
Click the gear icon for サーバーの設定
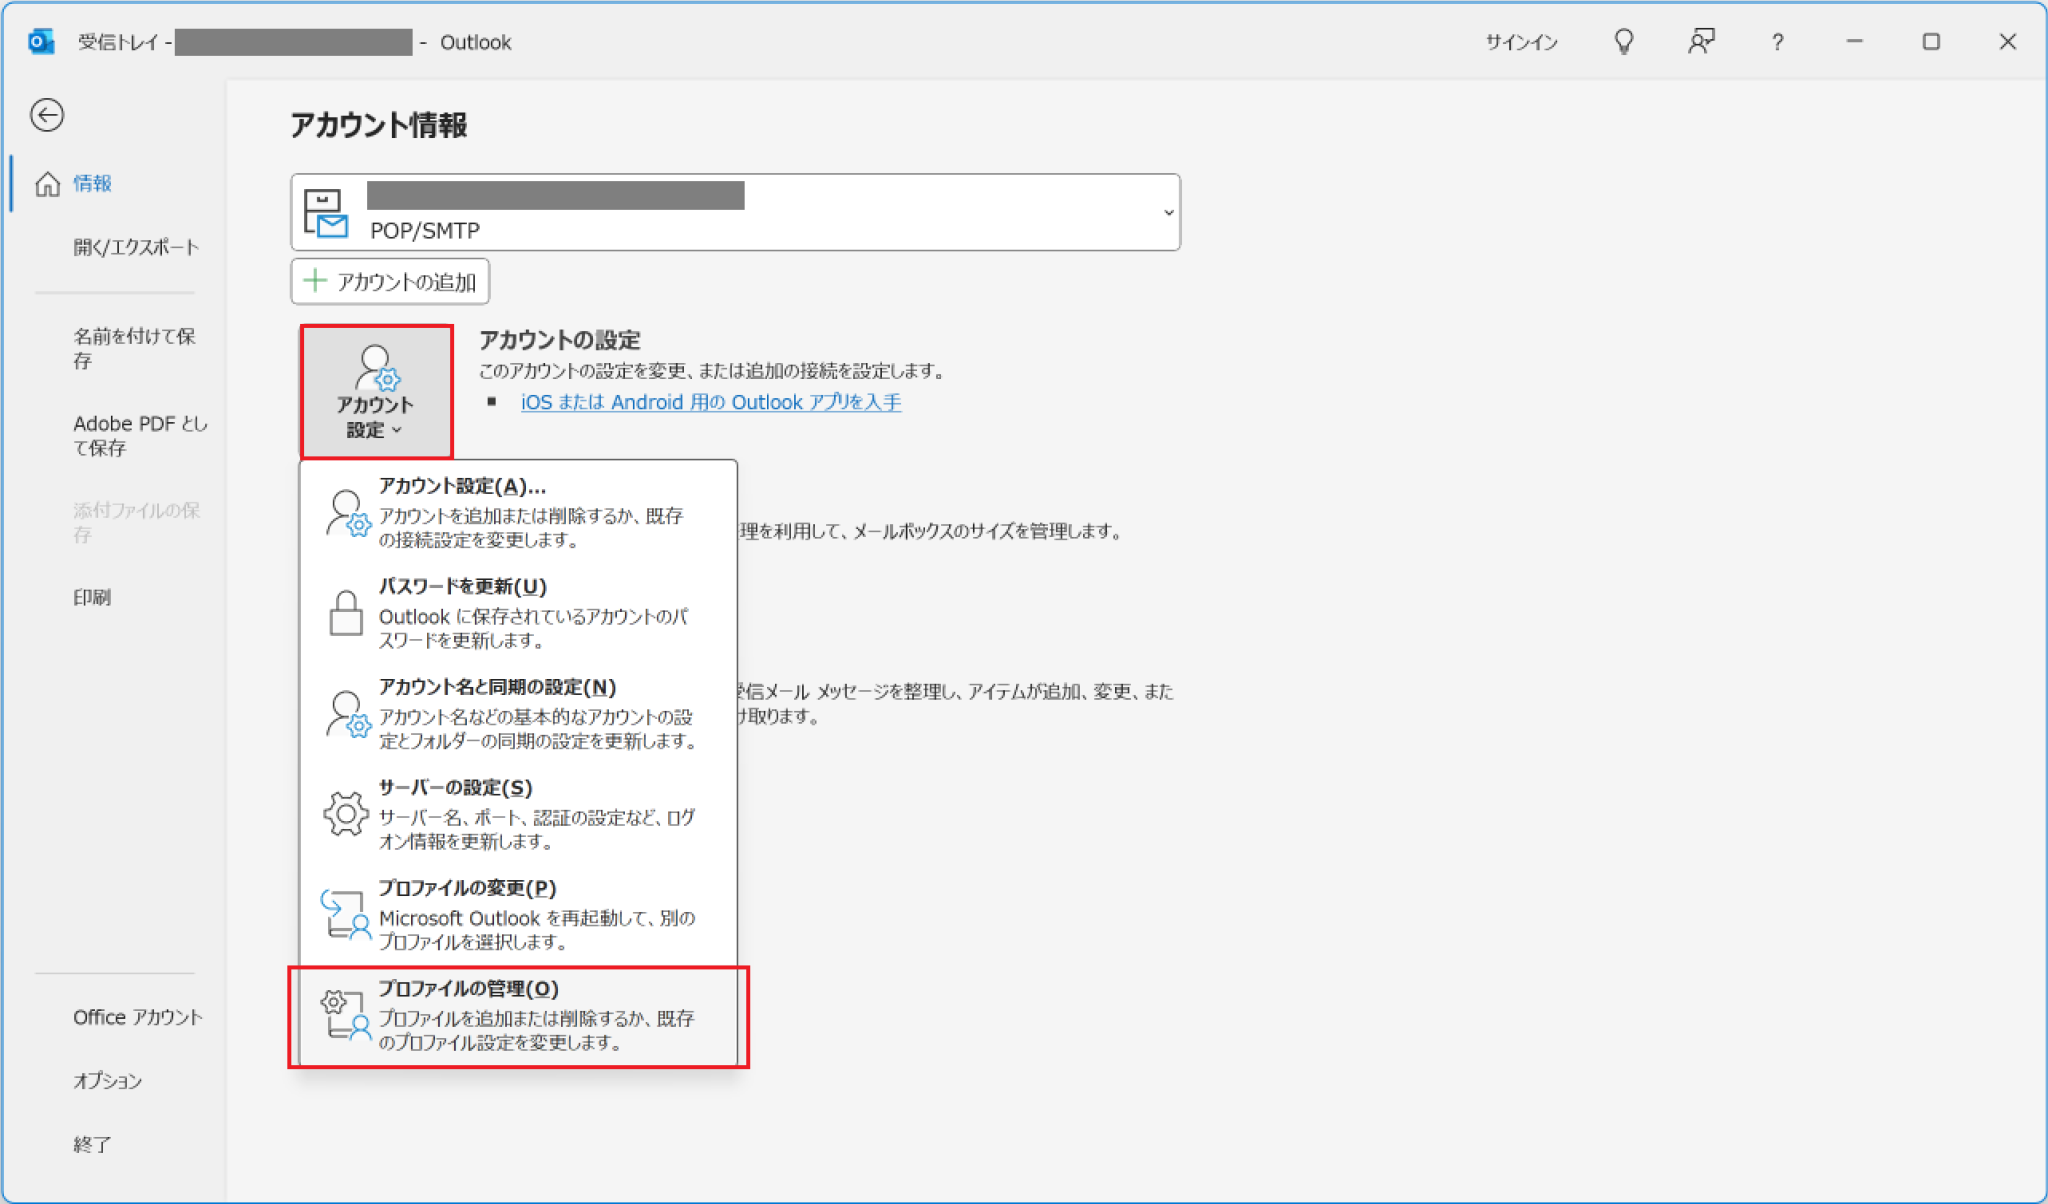point(346,814)
